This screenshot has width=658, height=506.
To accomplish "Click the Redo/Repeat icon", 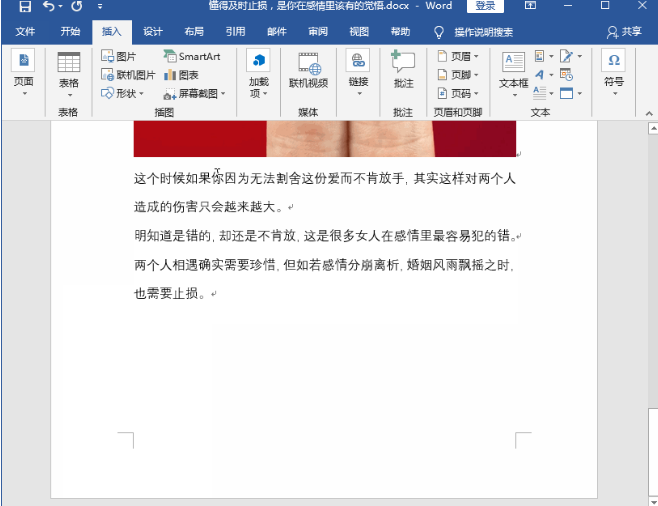I will (x=76, y=6).
